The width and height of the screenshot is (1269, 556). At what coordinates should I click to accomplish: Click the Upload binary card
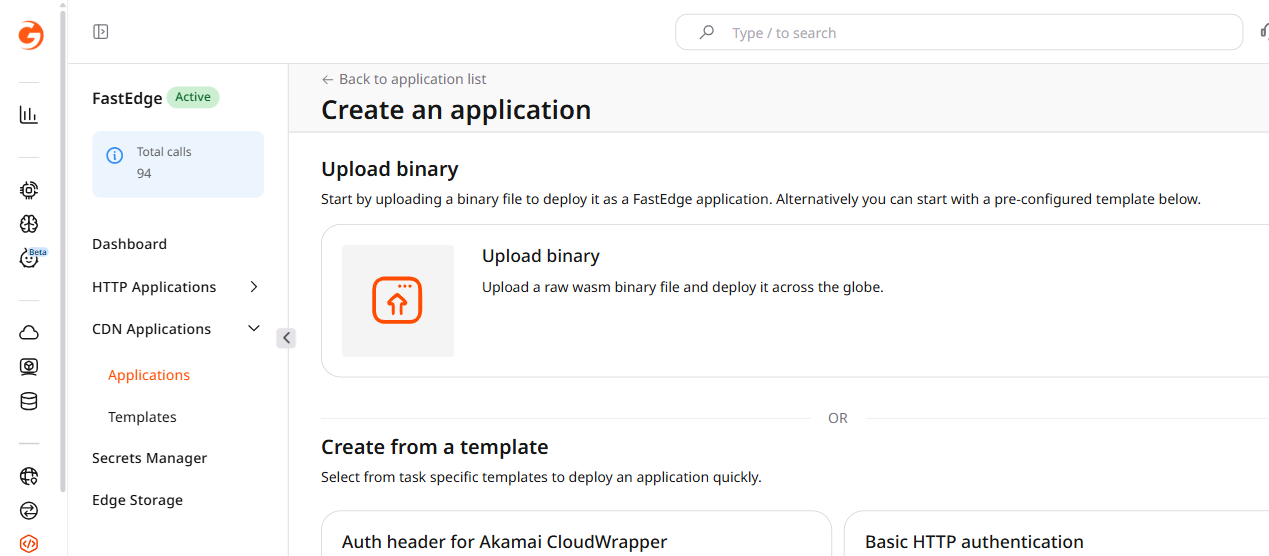click(795, 301)
